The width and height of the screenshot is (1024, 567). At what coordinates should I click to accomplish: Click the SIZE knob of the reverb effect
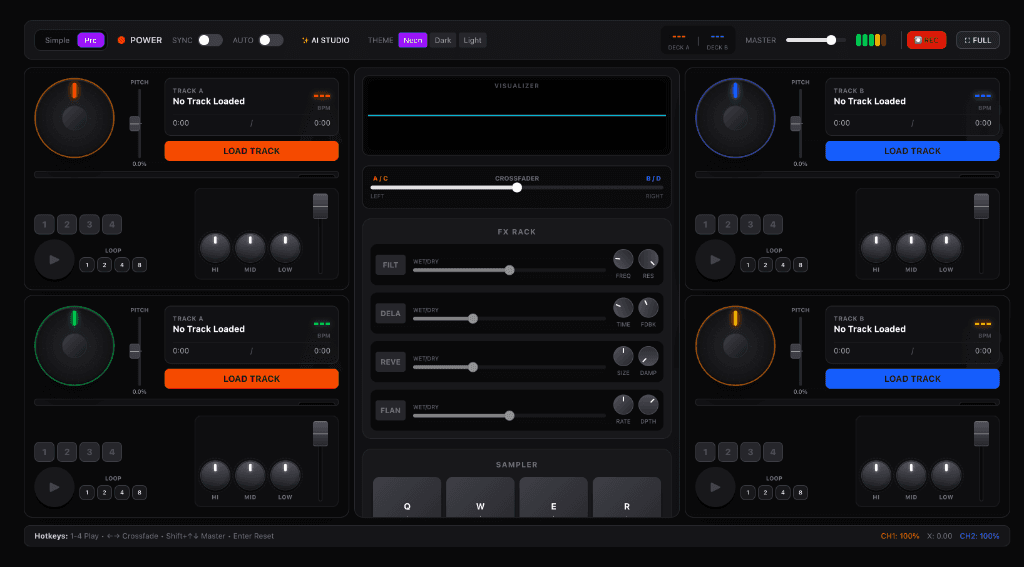(x=623, y=356)
